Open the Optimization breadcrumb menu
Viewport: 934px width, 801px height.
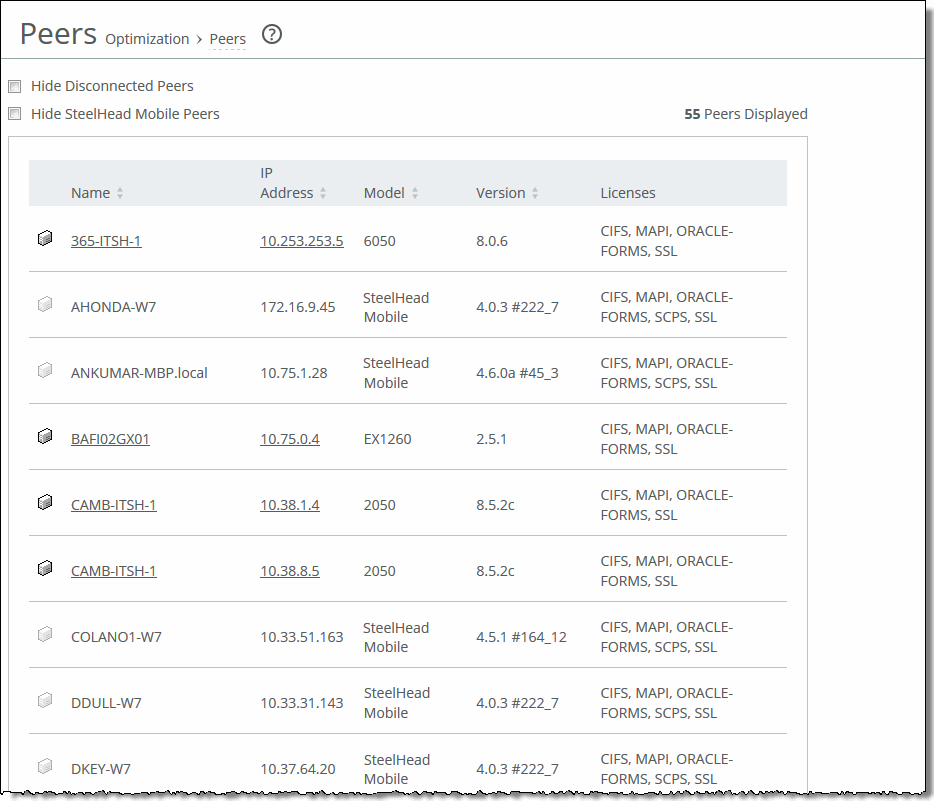[147, 39]
